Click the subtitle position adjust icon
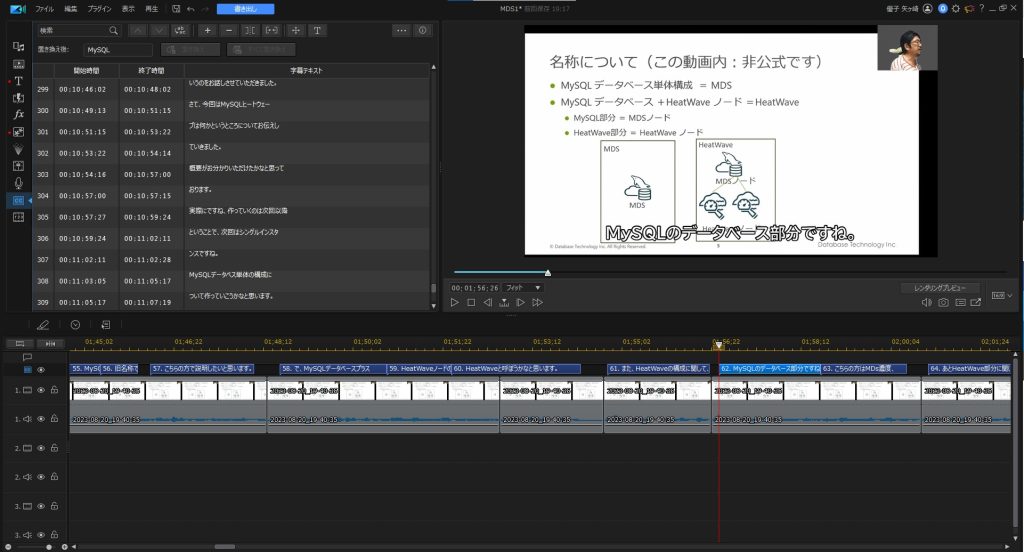1024x552 pixels. 296,31
